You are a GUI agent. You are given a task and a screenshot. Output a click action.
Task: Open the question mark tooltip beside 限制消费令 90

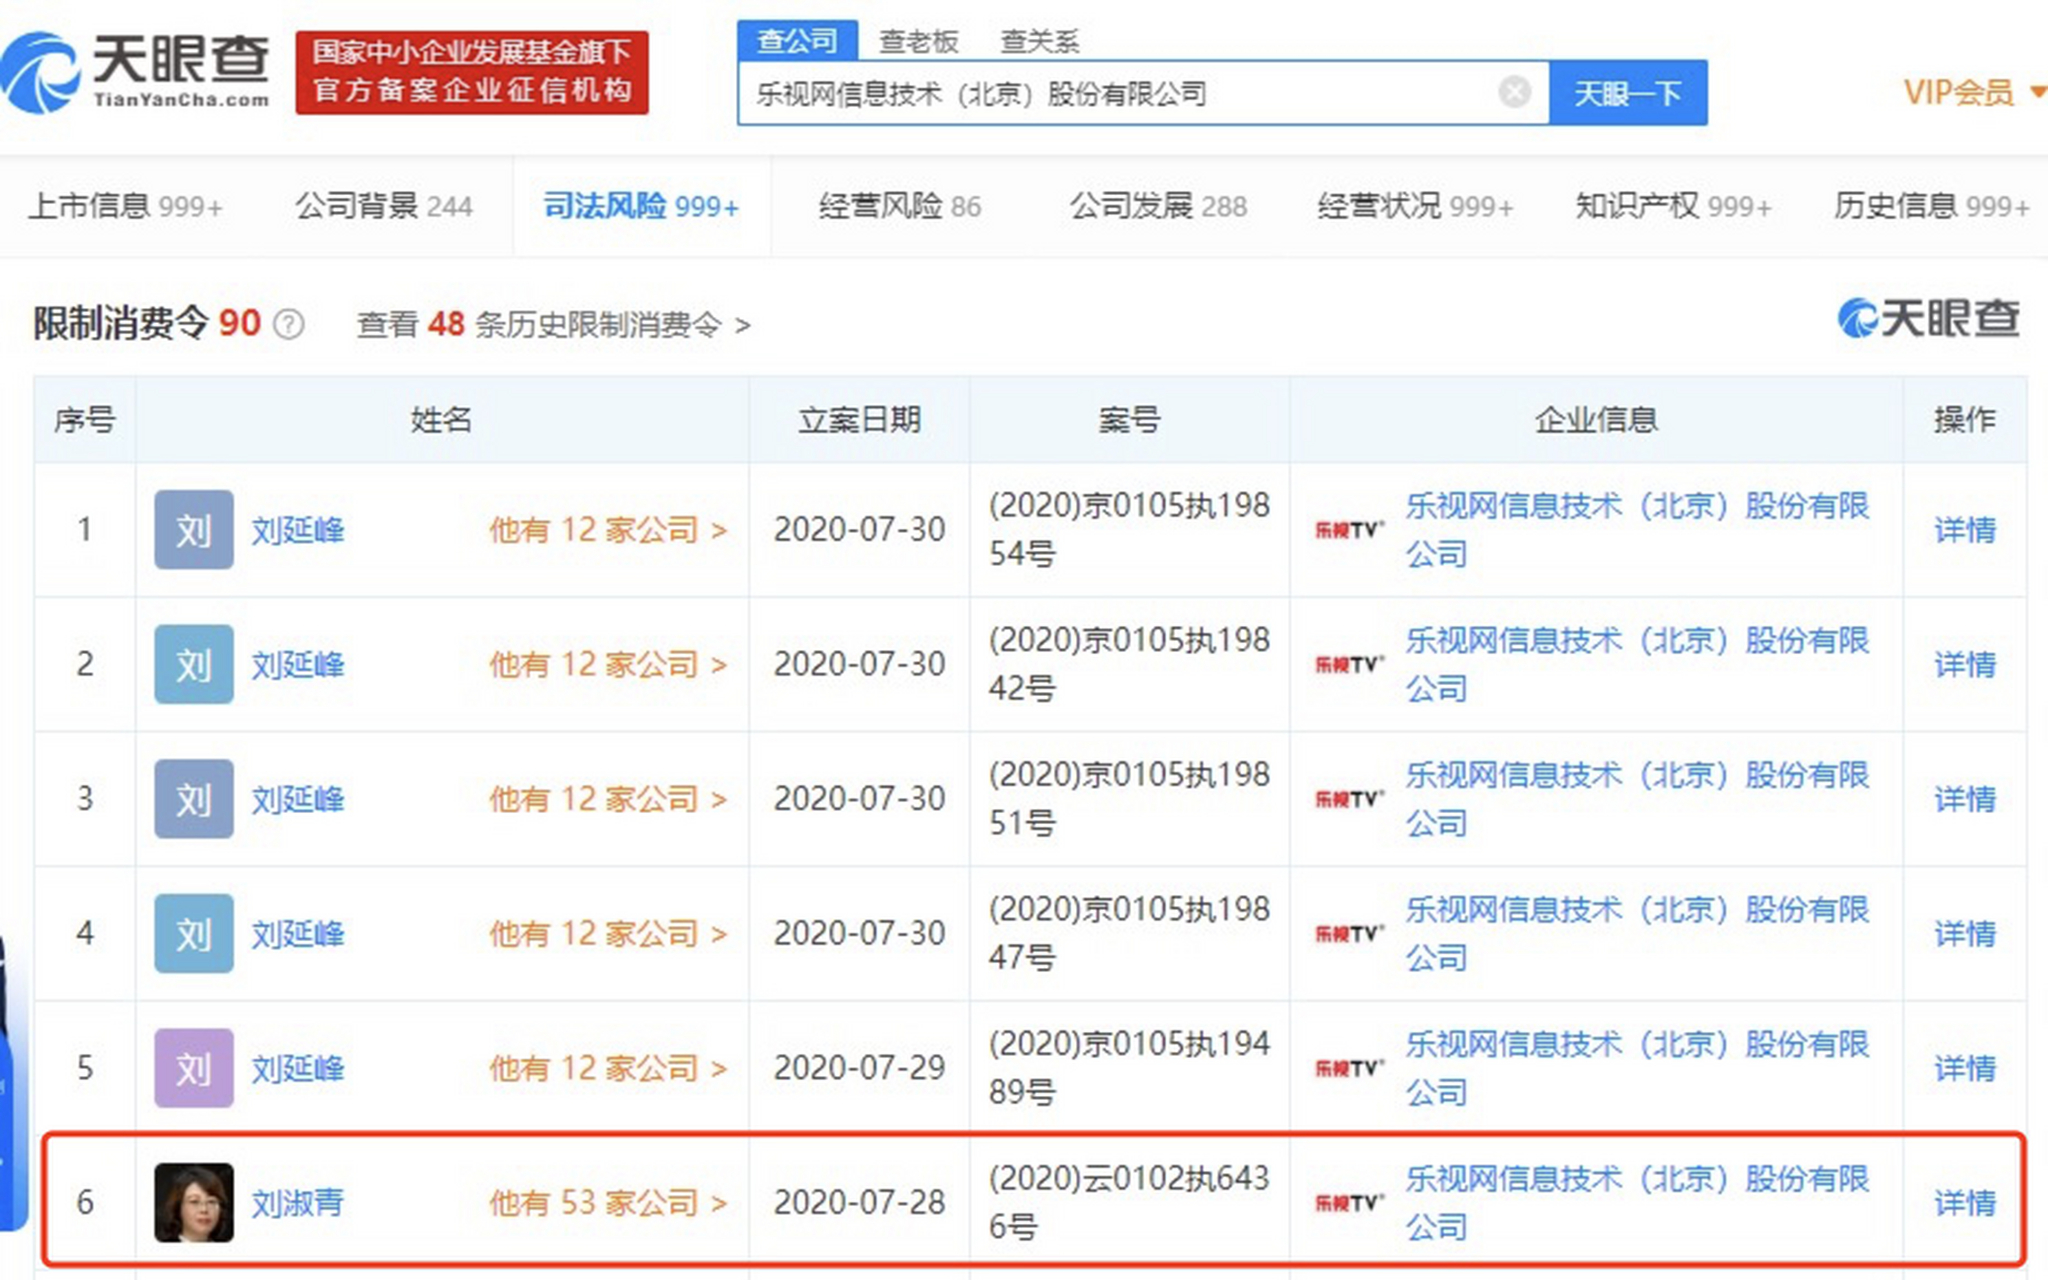[x=287, y=322]
